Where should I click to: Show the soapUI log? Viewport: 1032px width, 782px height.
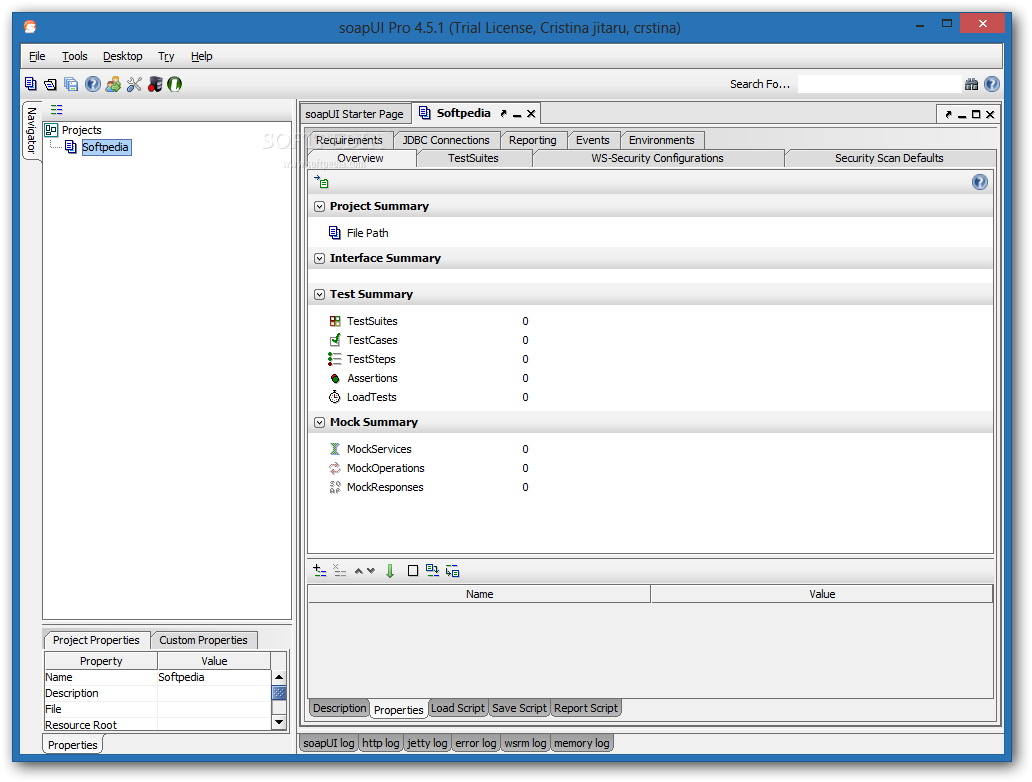point(328,743)
